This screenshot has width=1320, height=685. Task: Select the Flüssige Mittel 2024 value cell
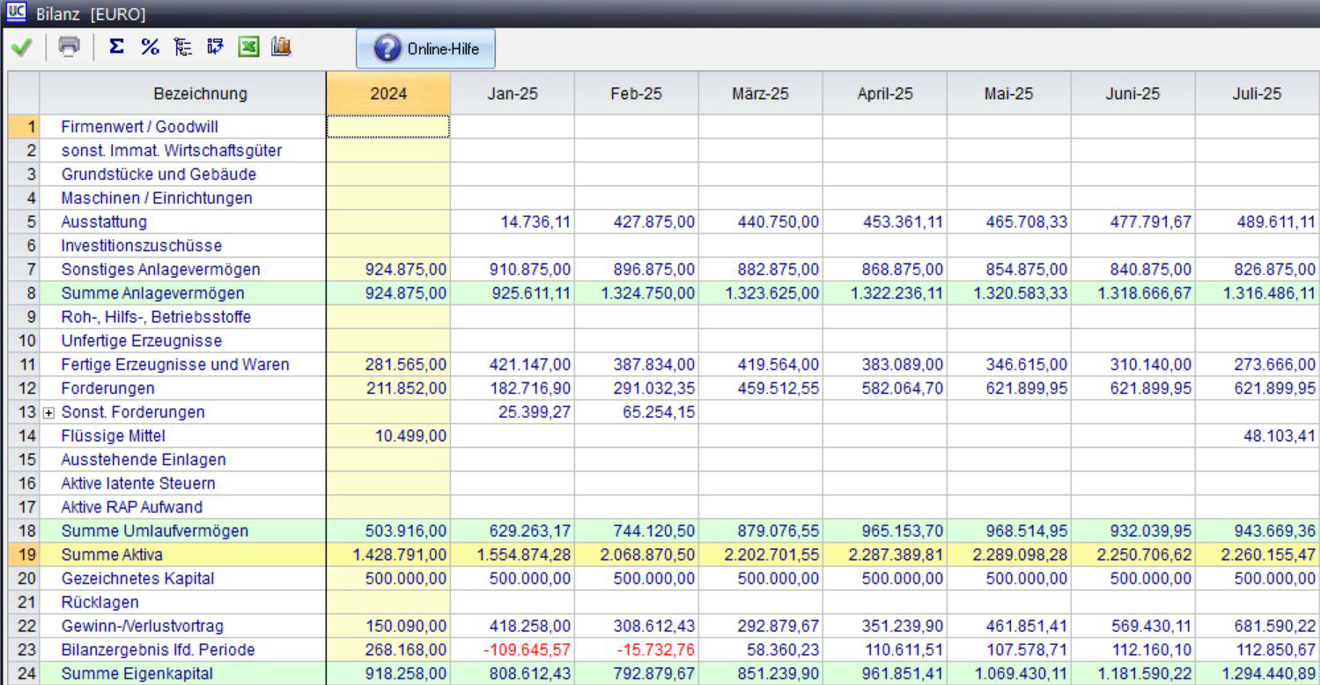coord(388,436)
